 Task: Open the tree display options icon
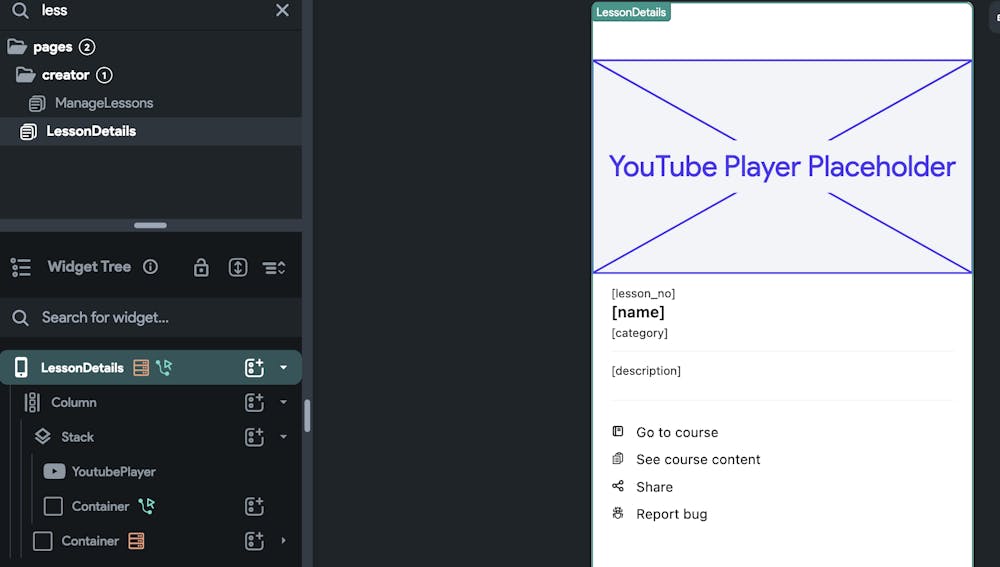point(274,268)
